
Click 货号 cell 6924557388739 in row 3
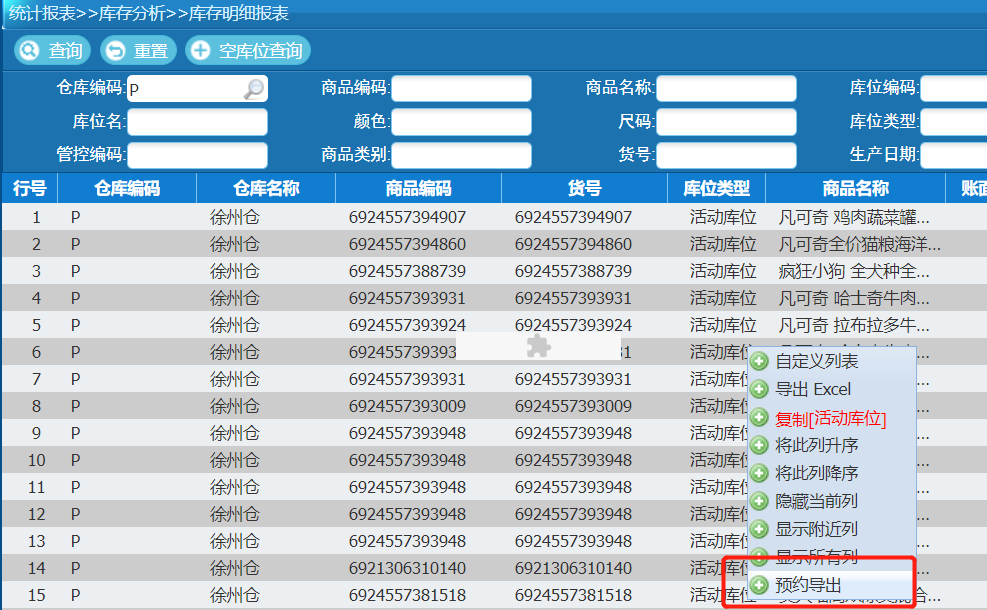[x=573, y=271]
